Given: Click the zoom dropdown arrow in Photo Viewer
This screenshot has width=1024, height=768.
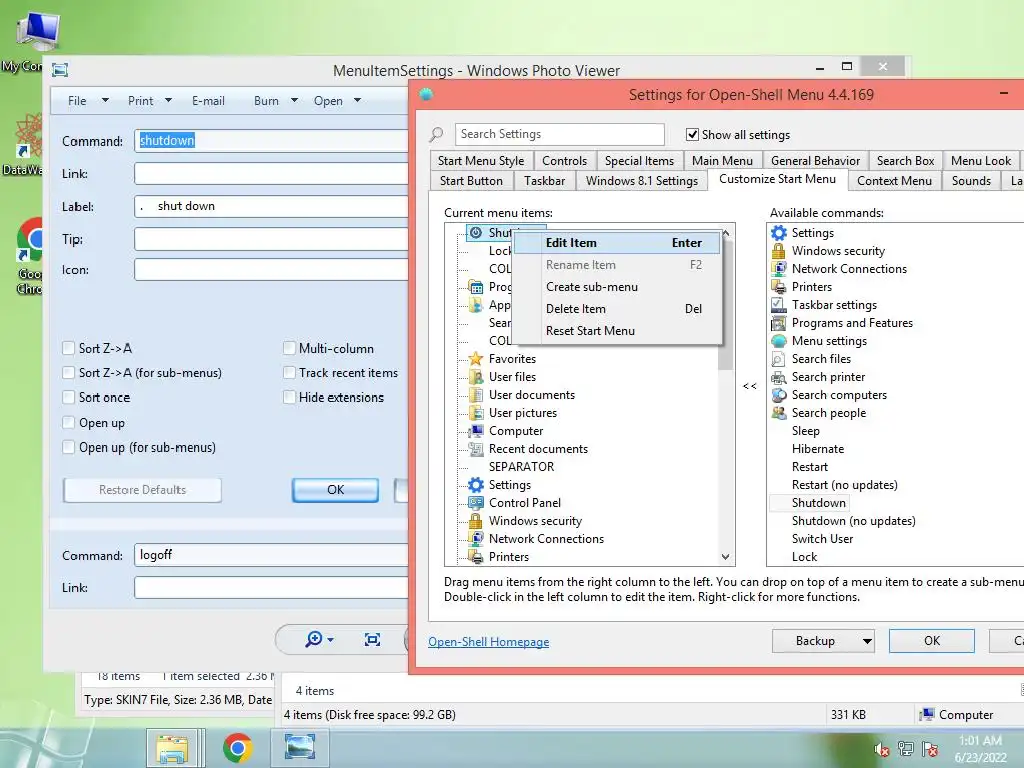Looking at the screenshot, I should click(330, 639).
